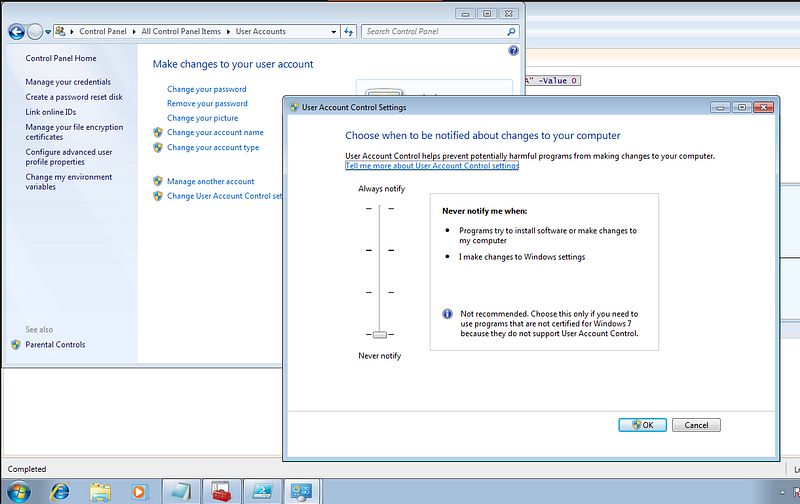The image size is (800, 504).
Task: Open Windows Explorer folder on taskbar
Action: pos(100,492)
